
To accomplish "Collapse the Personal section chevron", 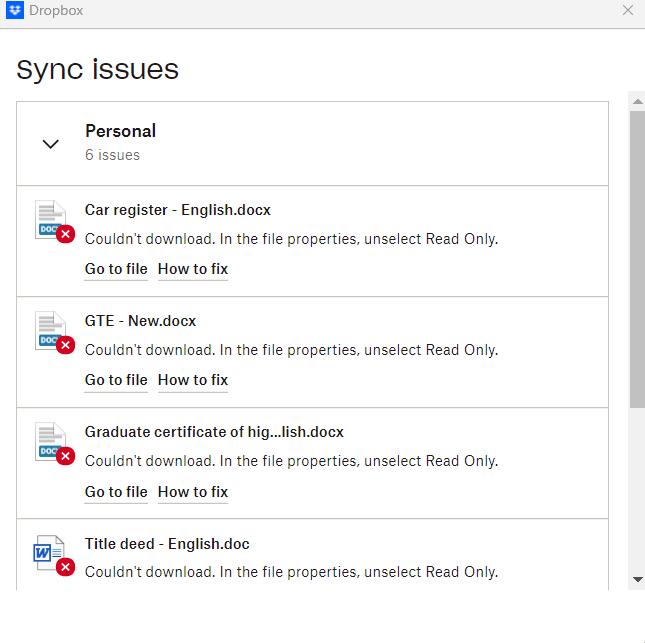I will pos(51,144).
